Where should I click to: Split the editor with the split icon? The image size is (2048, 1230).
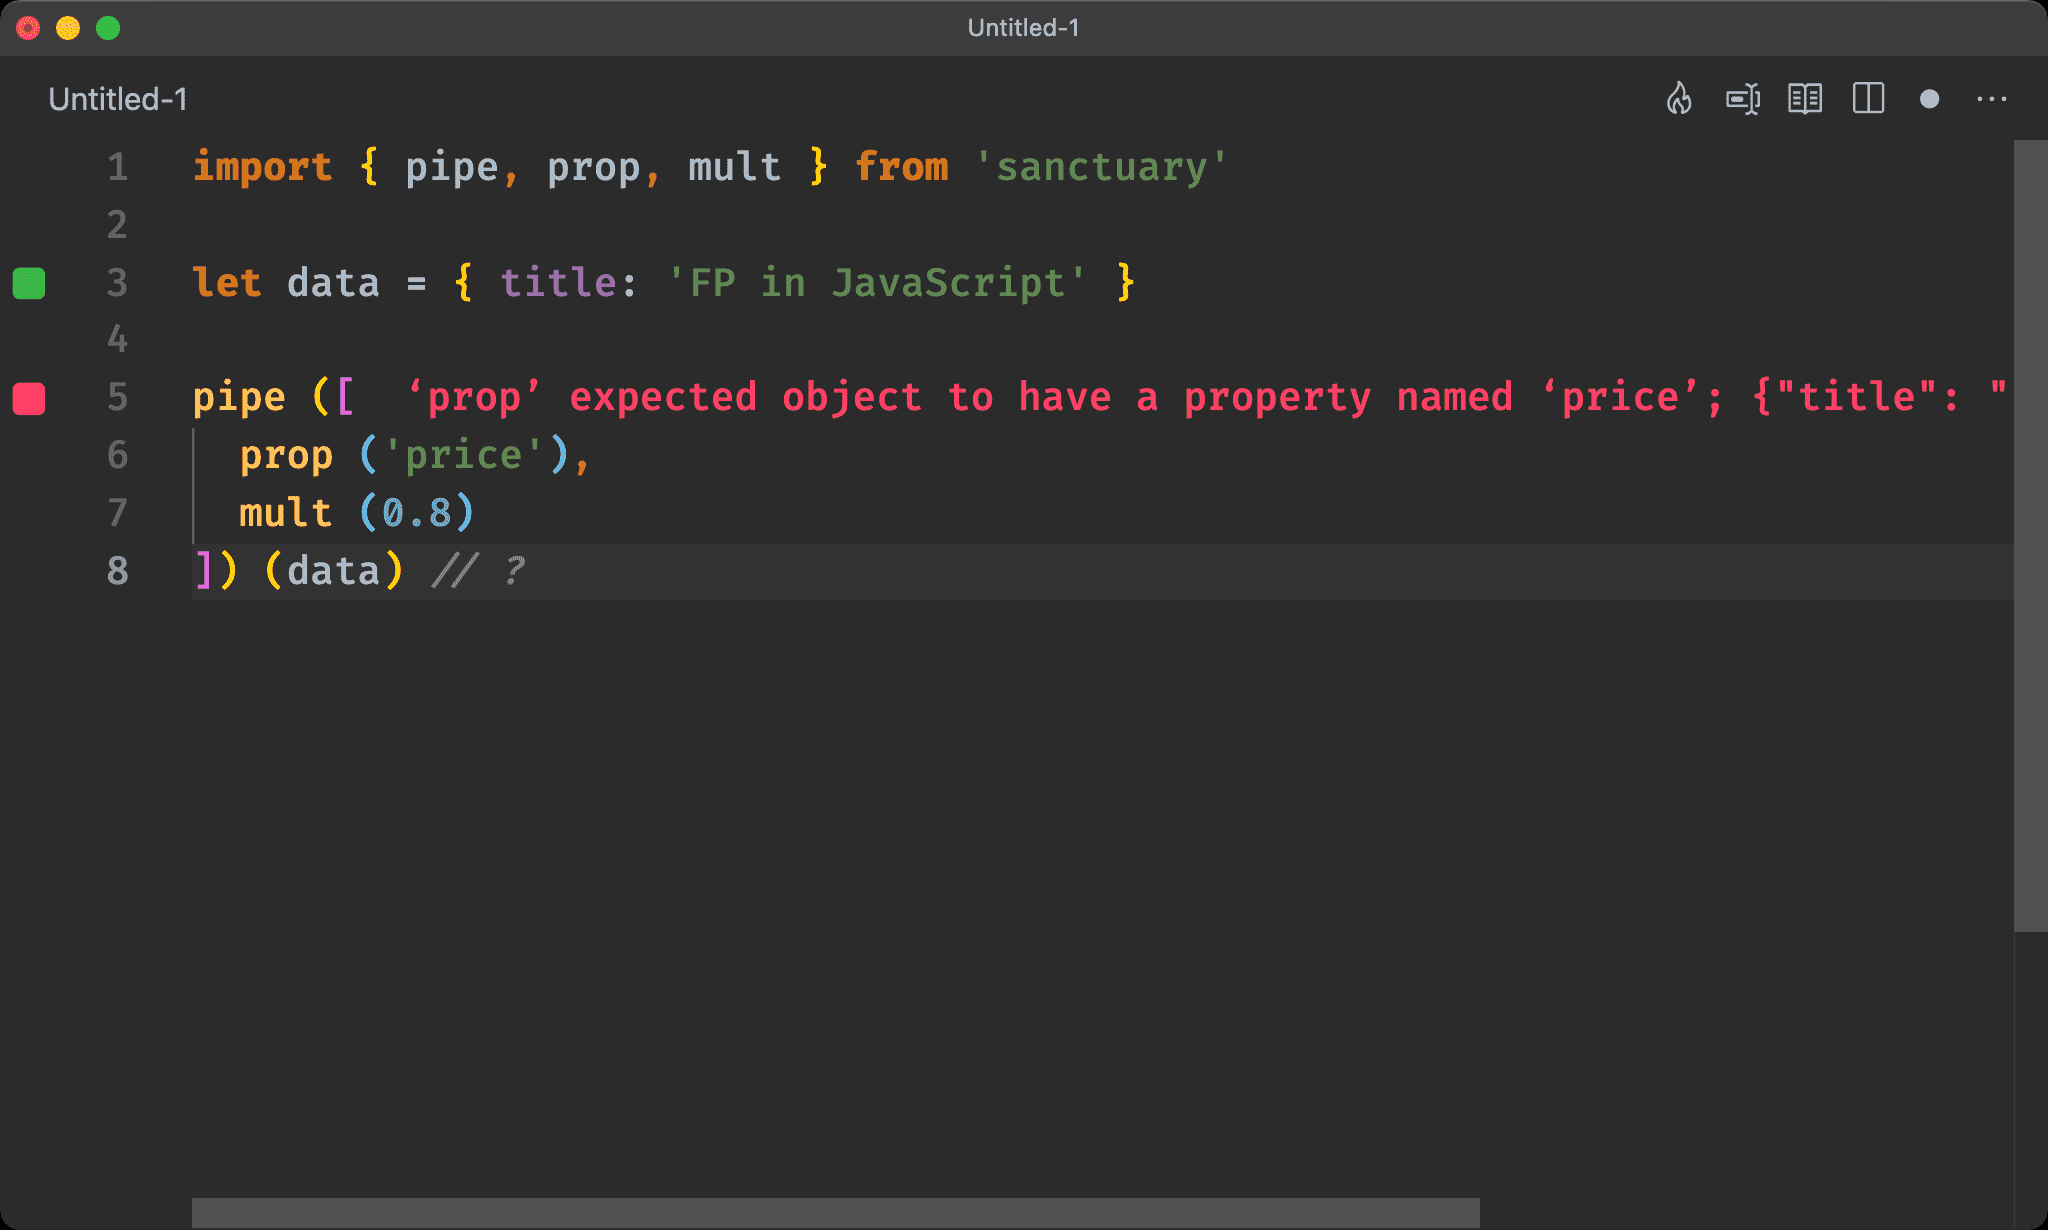[1868, 99]
